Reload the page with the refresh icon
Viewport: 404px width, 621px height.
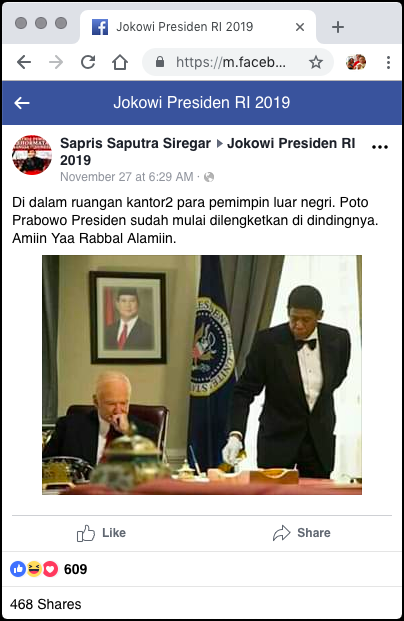pos(88,62)
